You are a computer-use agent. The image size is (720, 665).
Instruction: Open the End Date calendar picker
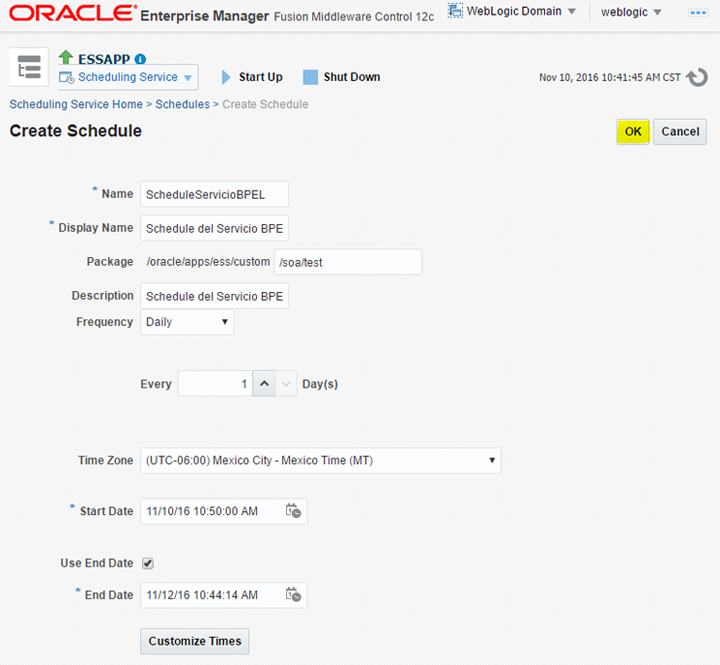(293, 594)
